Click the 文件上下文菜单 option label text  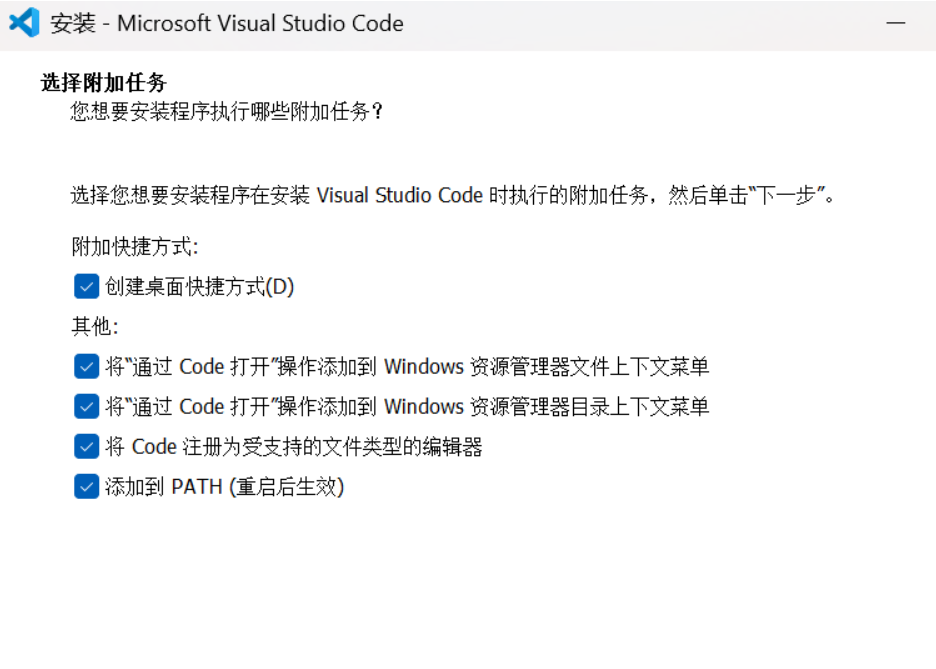click(x=408, y=367)
